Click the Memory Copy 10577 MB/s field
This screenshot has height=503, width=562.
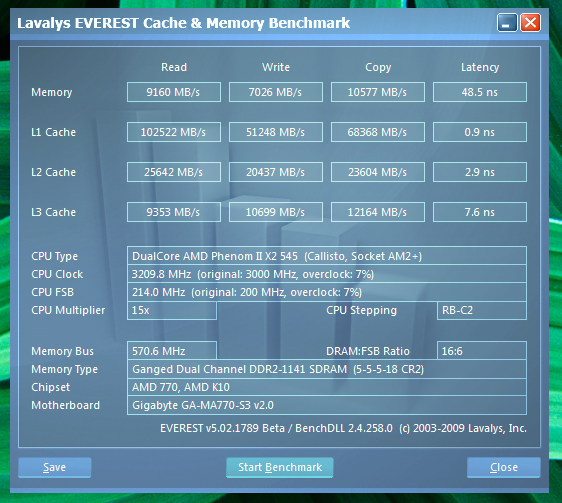point(378,92)
